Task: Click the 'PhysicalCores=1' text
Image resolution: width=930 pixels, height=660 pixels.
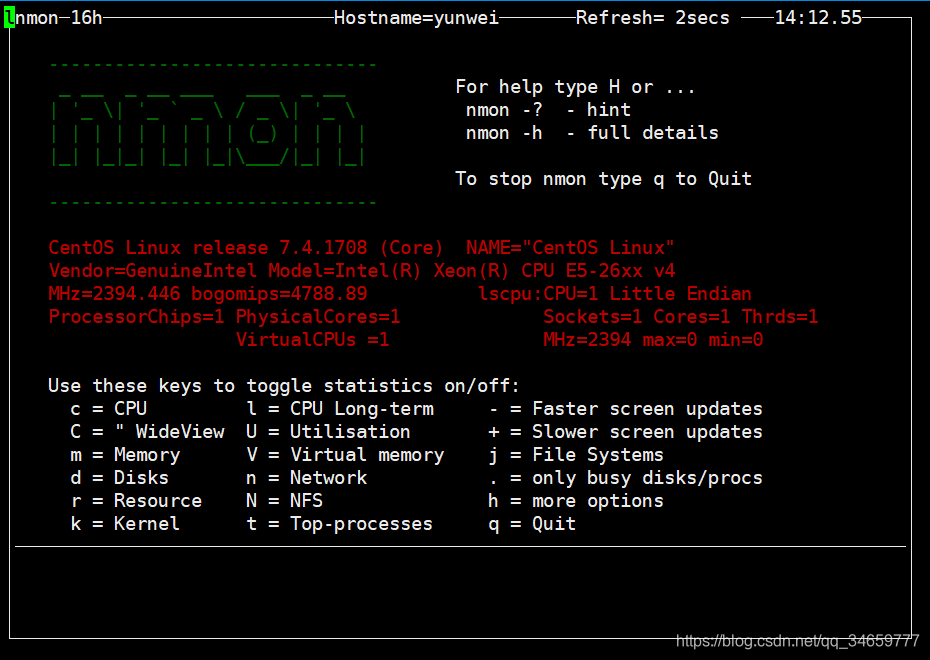Action: pyautogui.click(x=318, y=317)
